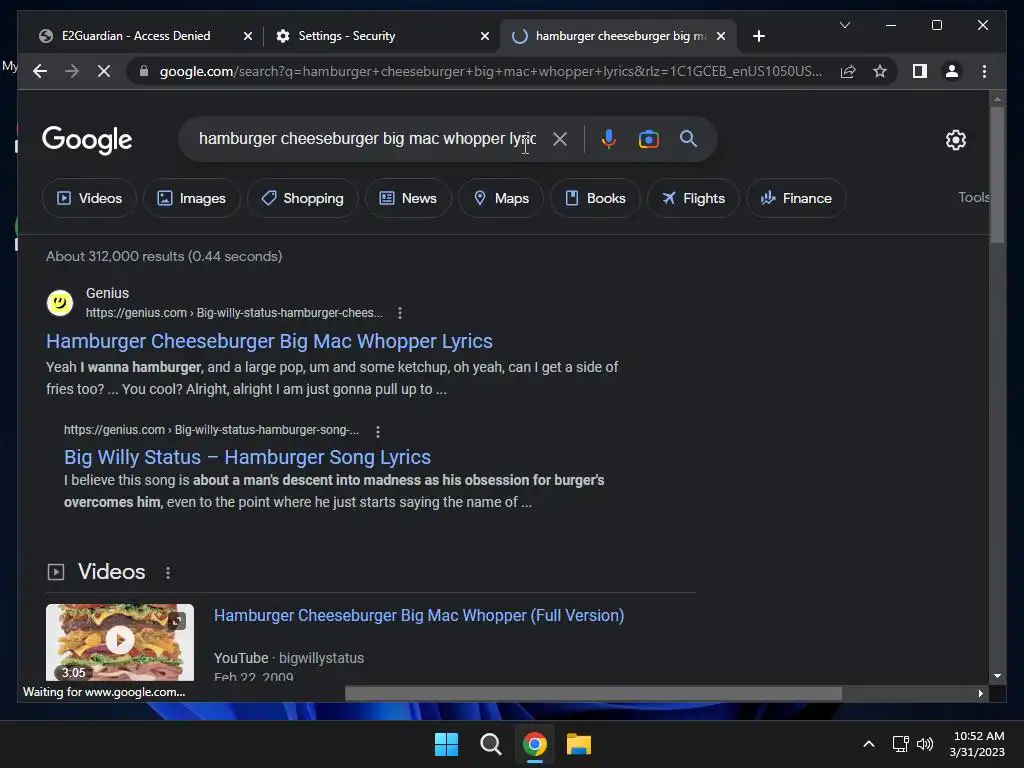Filter results by News
This screenshot has width=1024, height=768.
408,198
